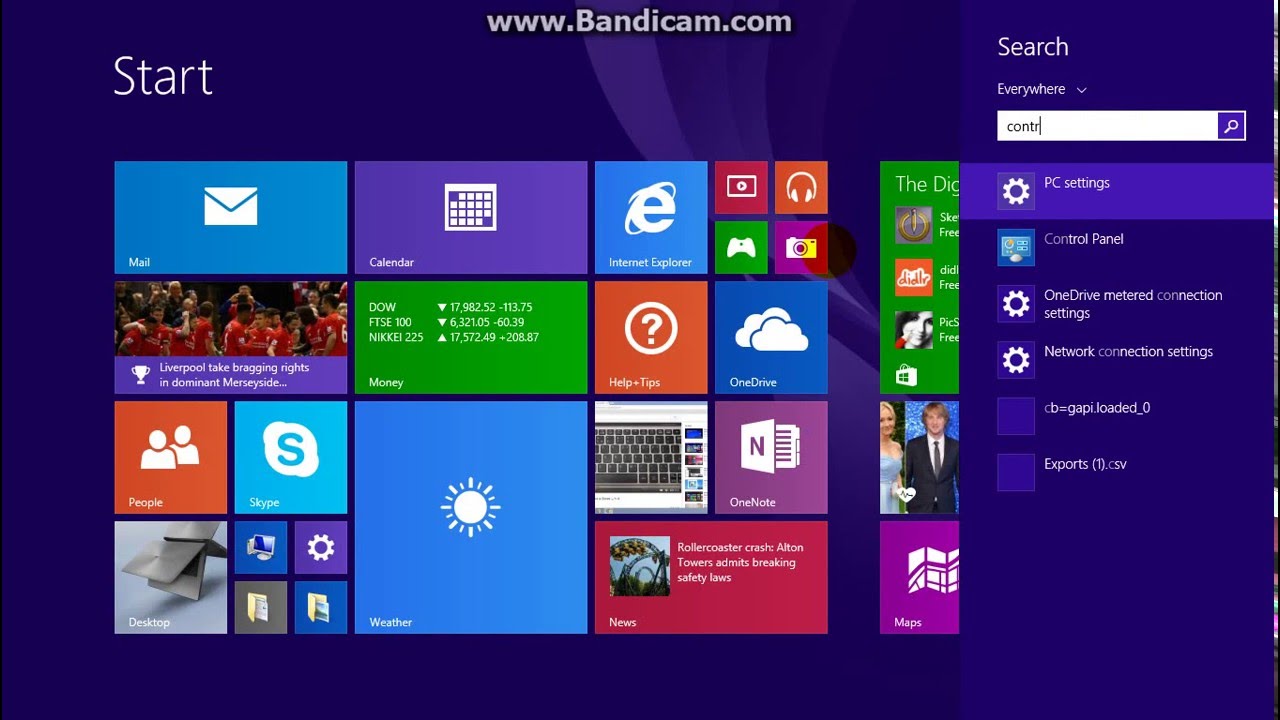1280x720 pixels.
Task: Open the People tile
Action: pos(170,457)
